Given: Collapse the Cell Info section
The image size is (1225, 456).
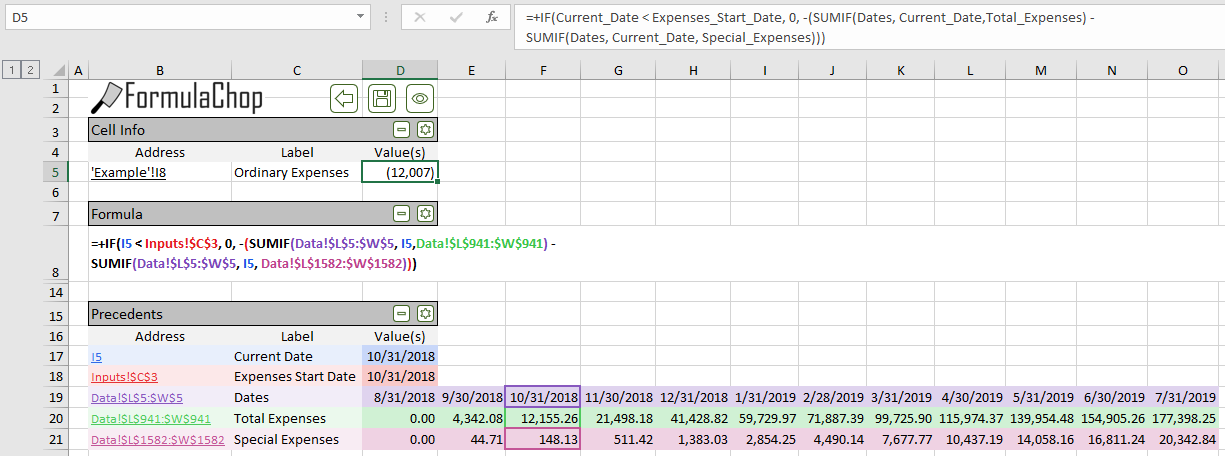Looking at the screenshot, I should pos(401,130).
